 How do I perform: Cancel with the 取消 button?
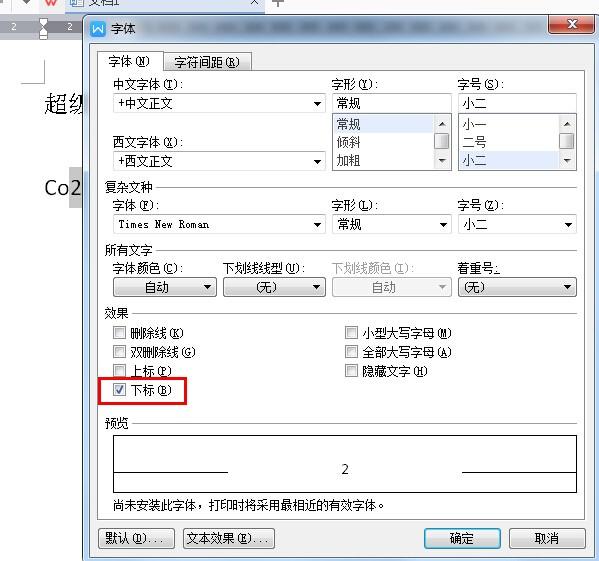point(547,538)
